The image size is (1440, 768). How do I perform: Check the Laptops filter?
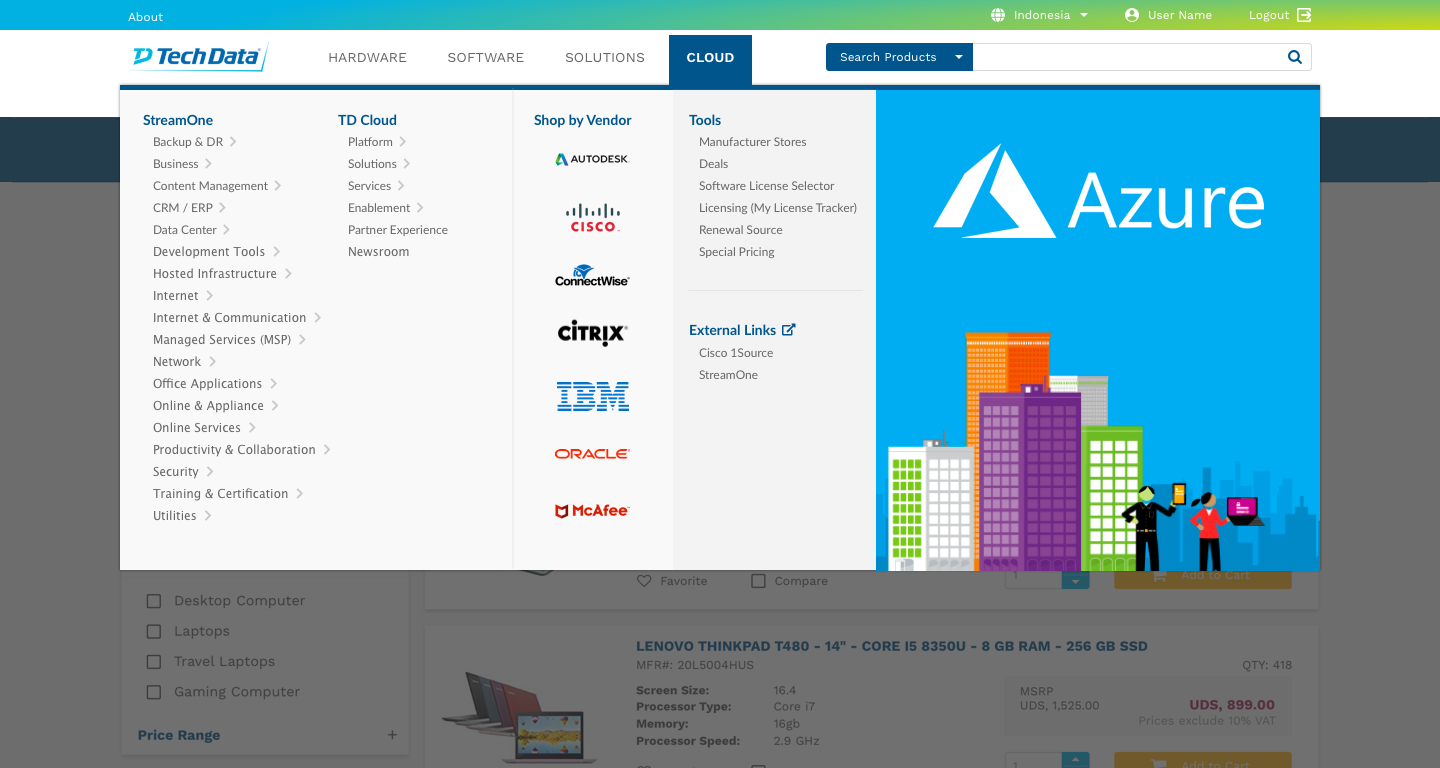[154, 631]
